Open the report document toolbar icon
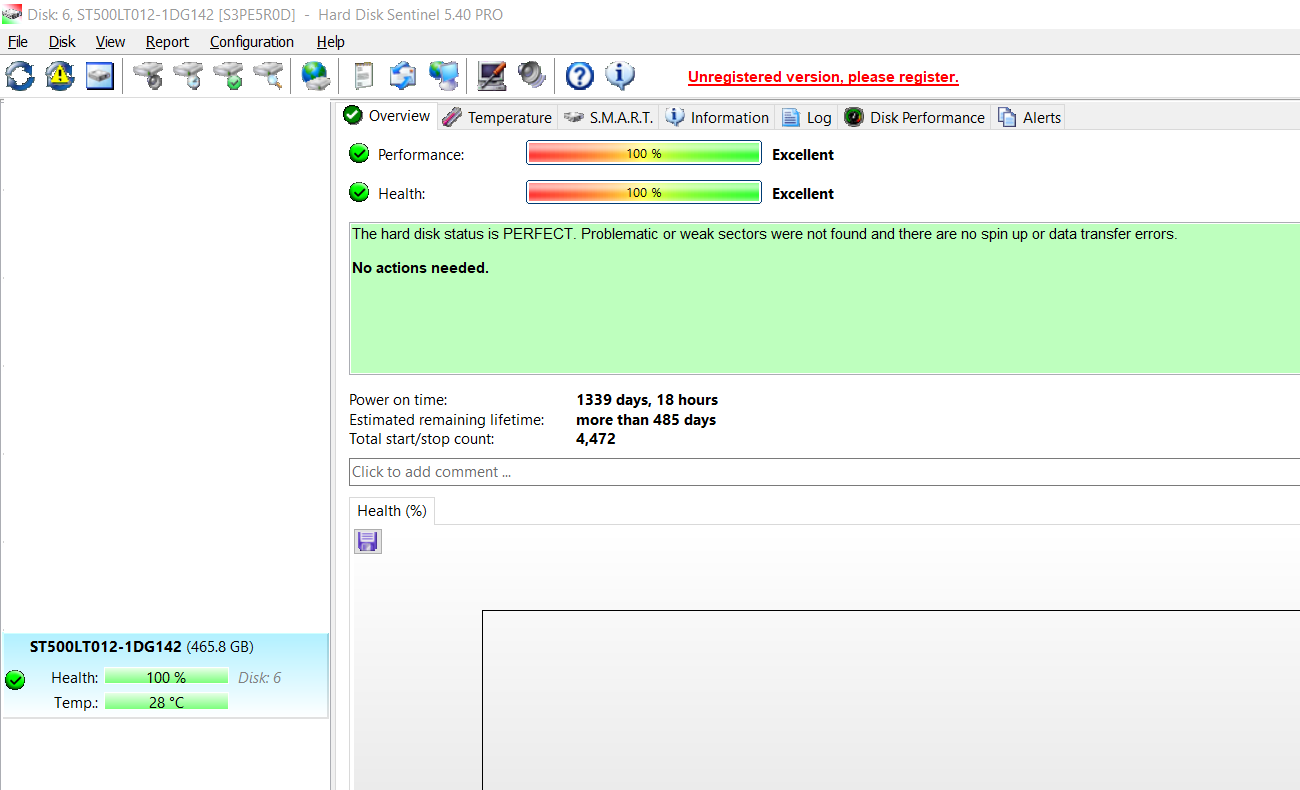Viewport: 1300px width, 790px height. tap(364, 76)
